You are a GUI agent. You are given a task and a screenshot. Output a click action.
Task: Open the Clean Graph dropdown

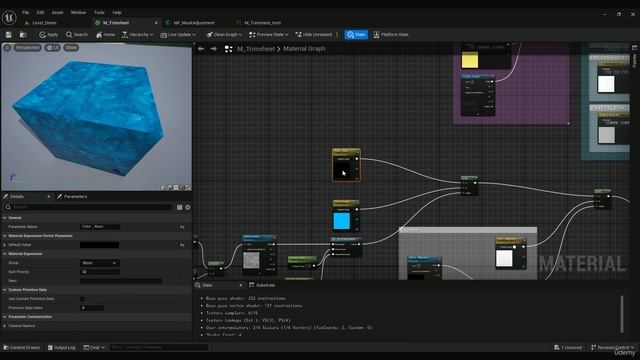coord(224,35)
